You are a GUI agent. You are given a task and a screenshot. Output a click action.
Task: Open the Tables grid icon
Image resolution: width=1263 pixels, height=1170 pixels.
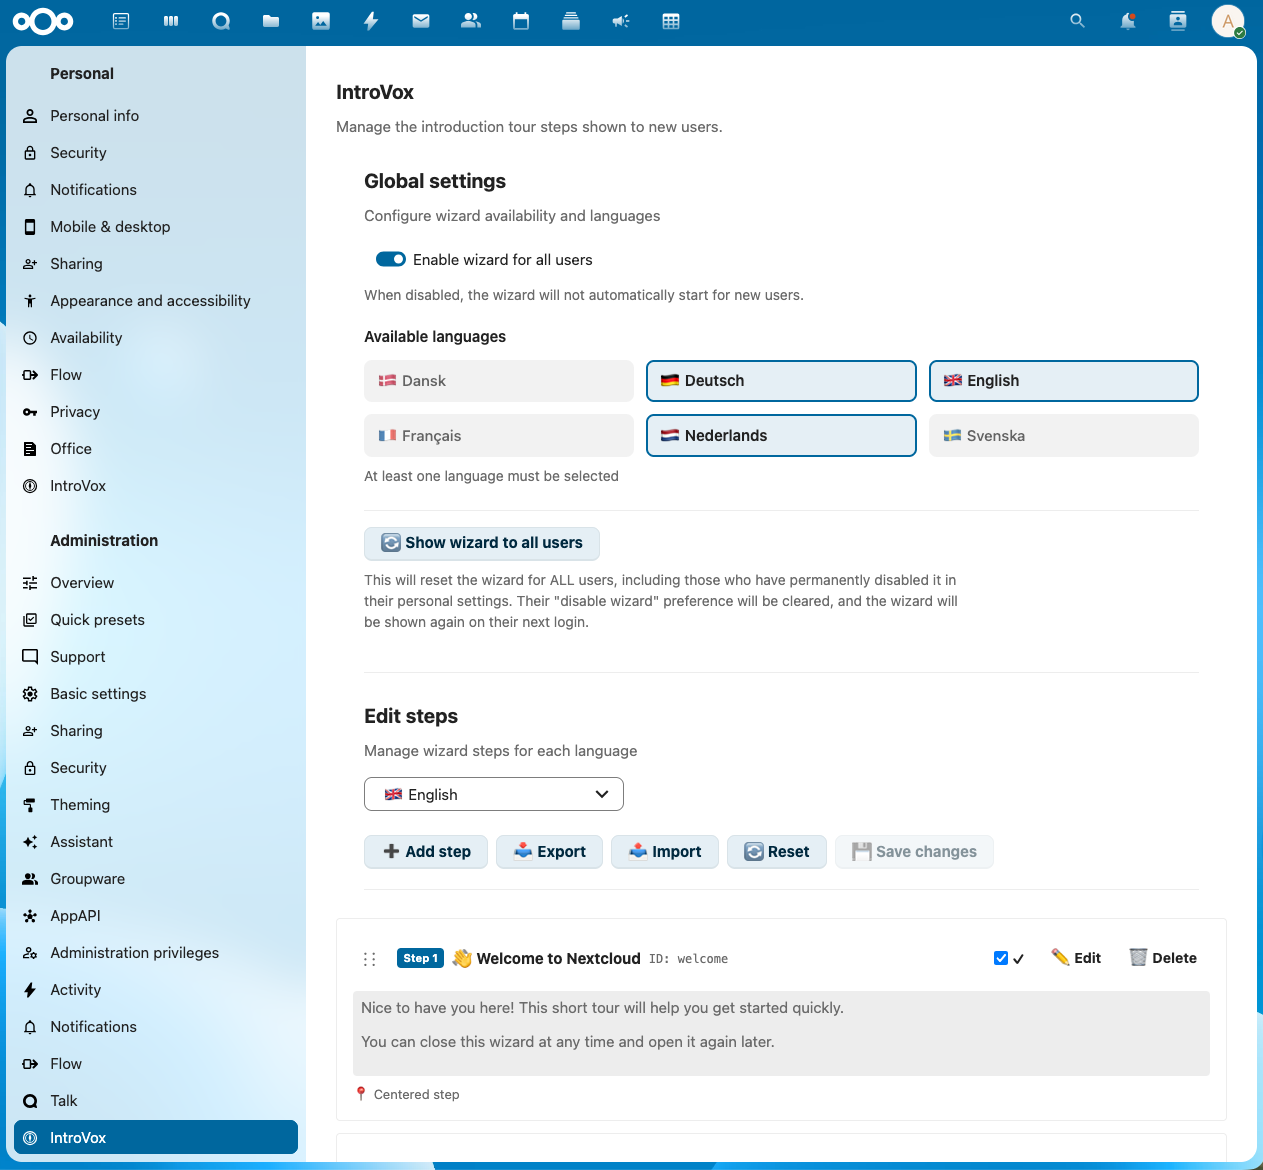coord(671,20)
